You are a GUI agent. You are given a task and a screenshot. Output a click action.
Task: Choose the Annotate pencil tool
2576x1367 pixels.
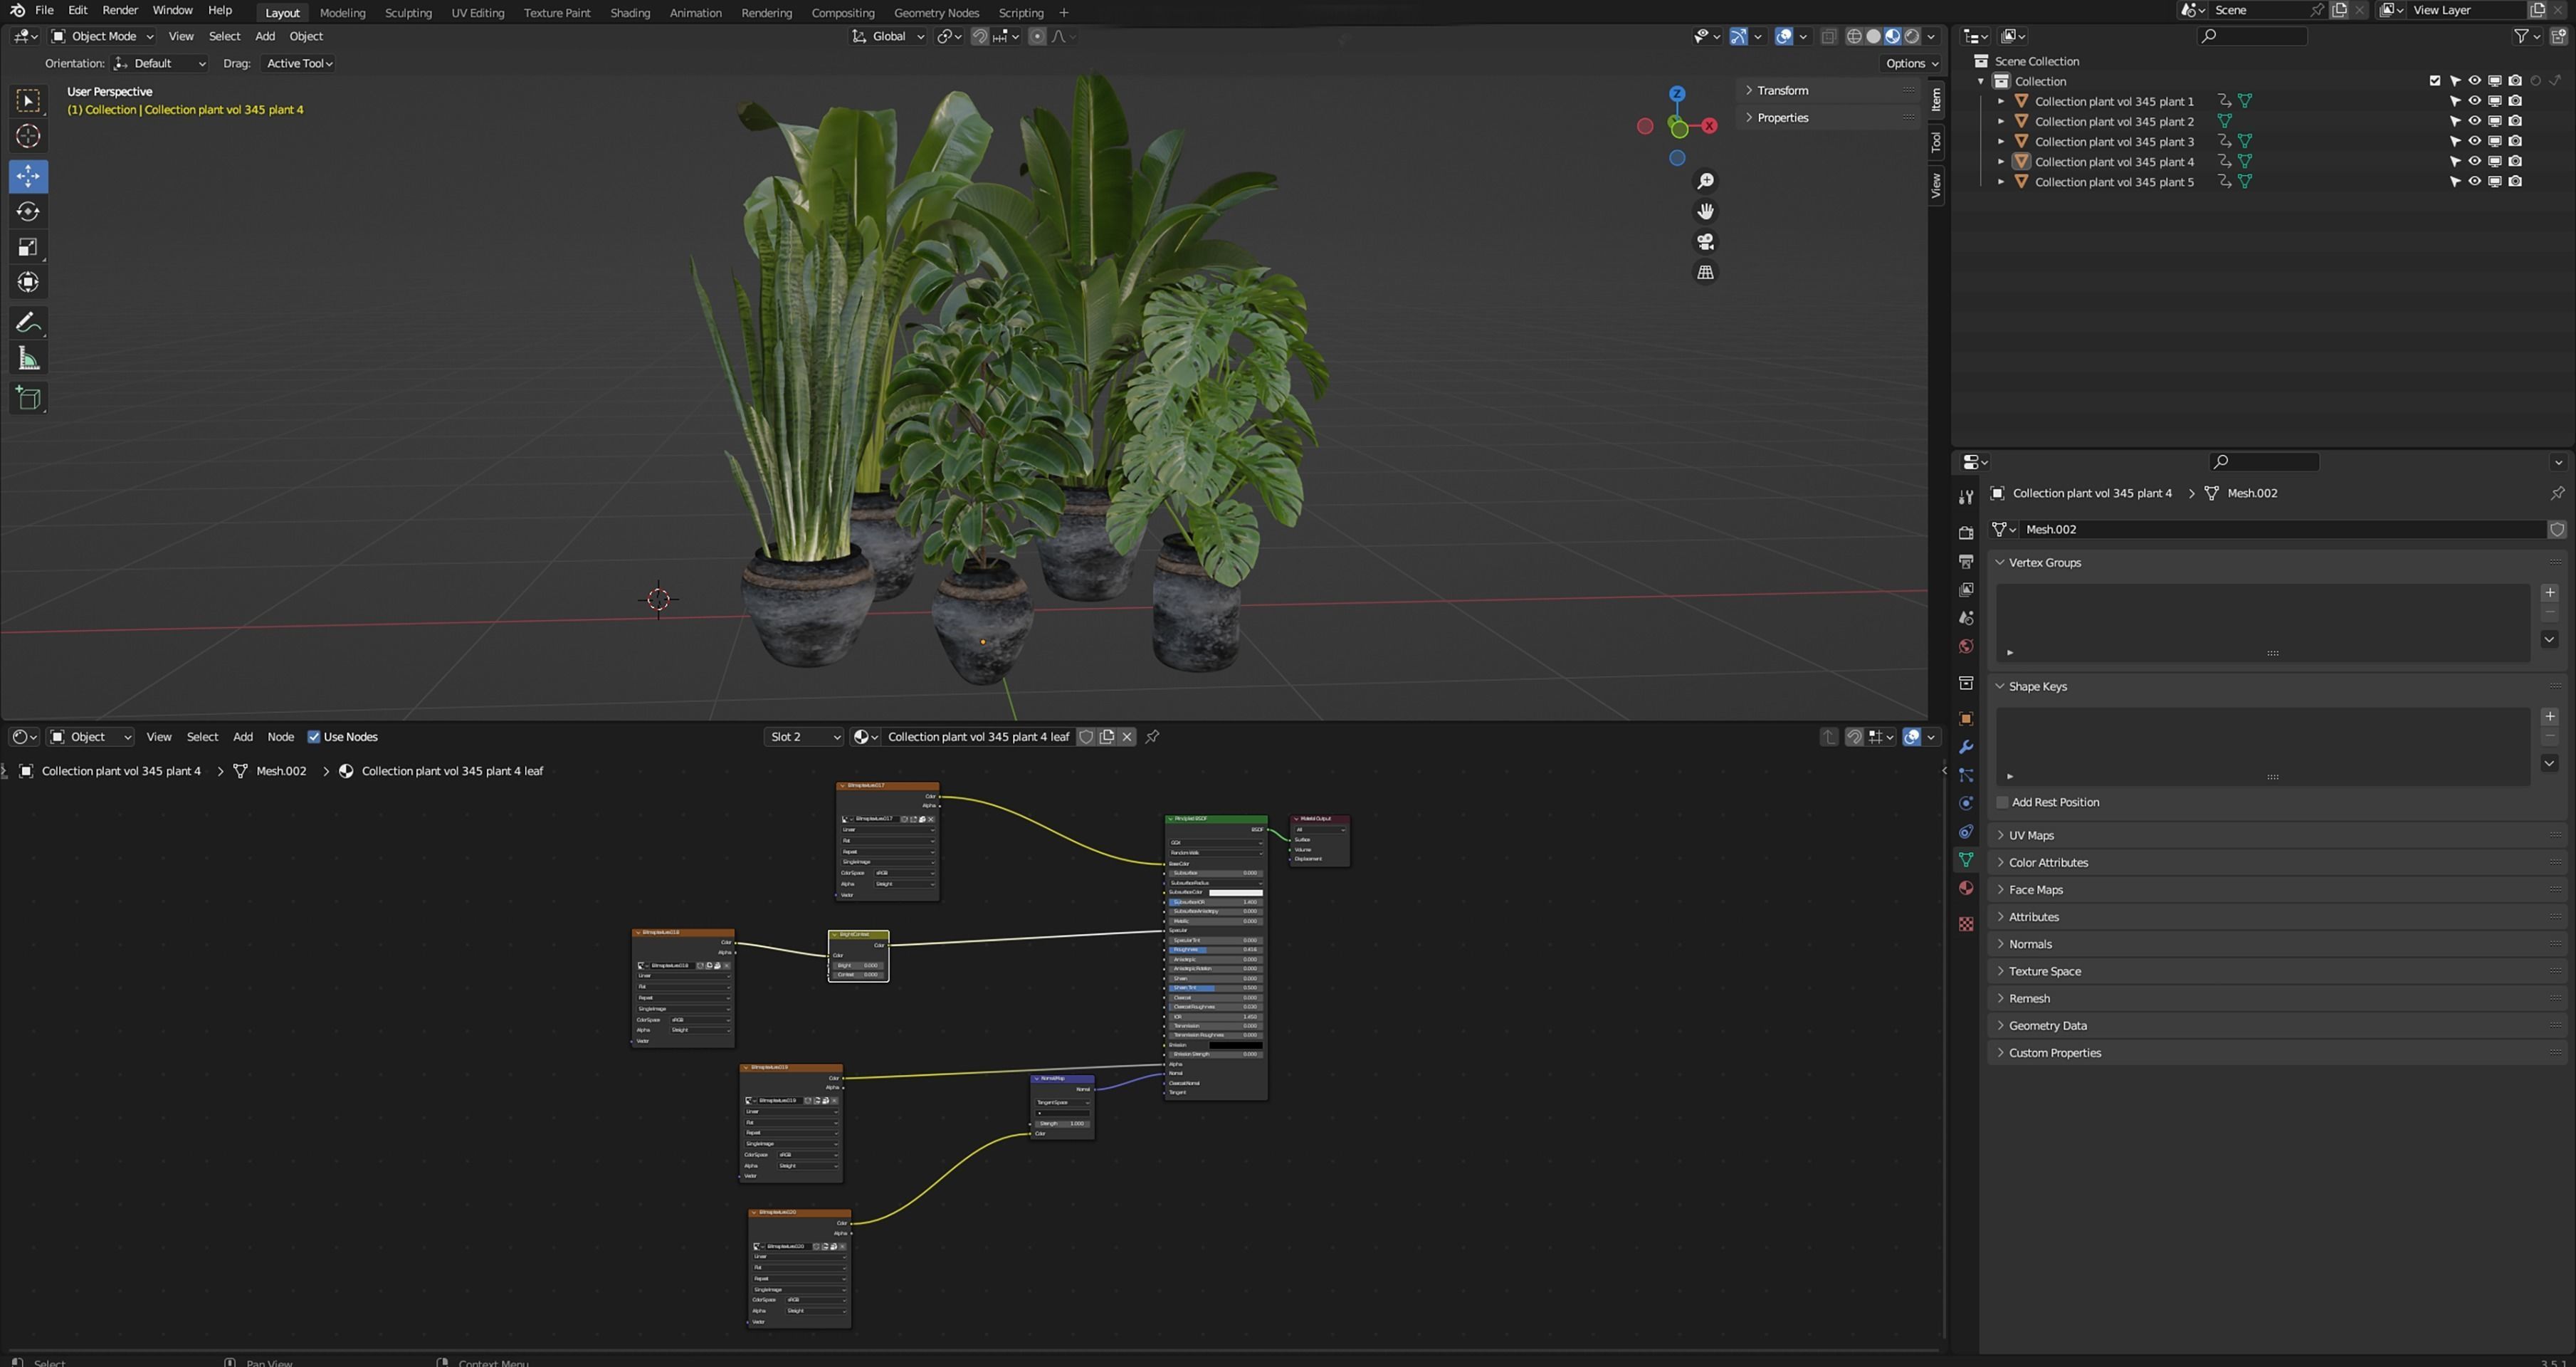28,323
